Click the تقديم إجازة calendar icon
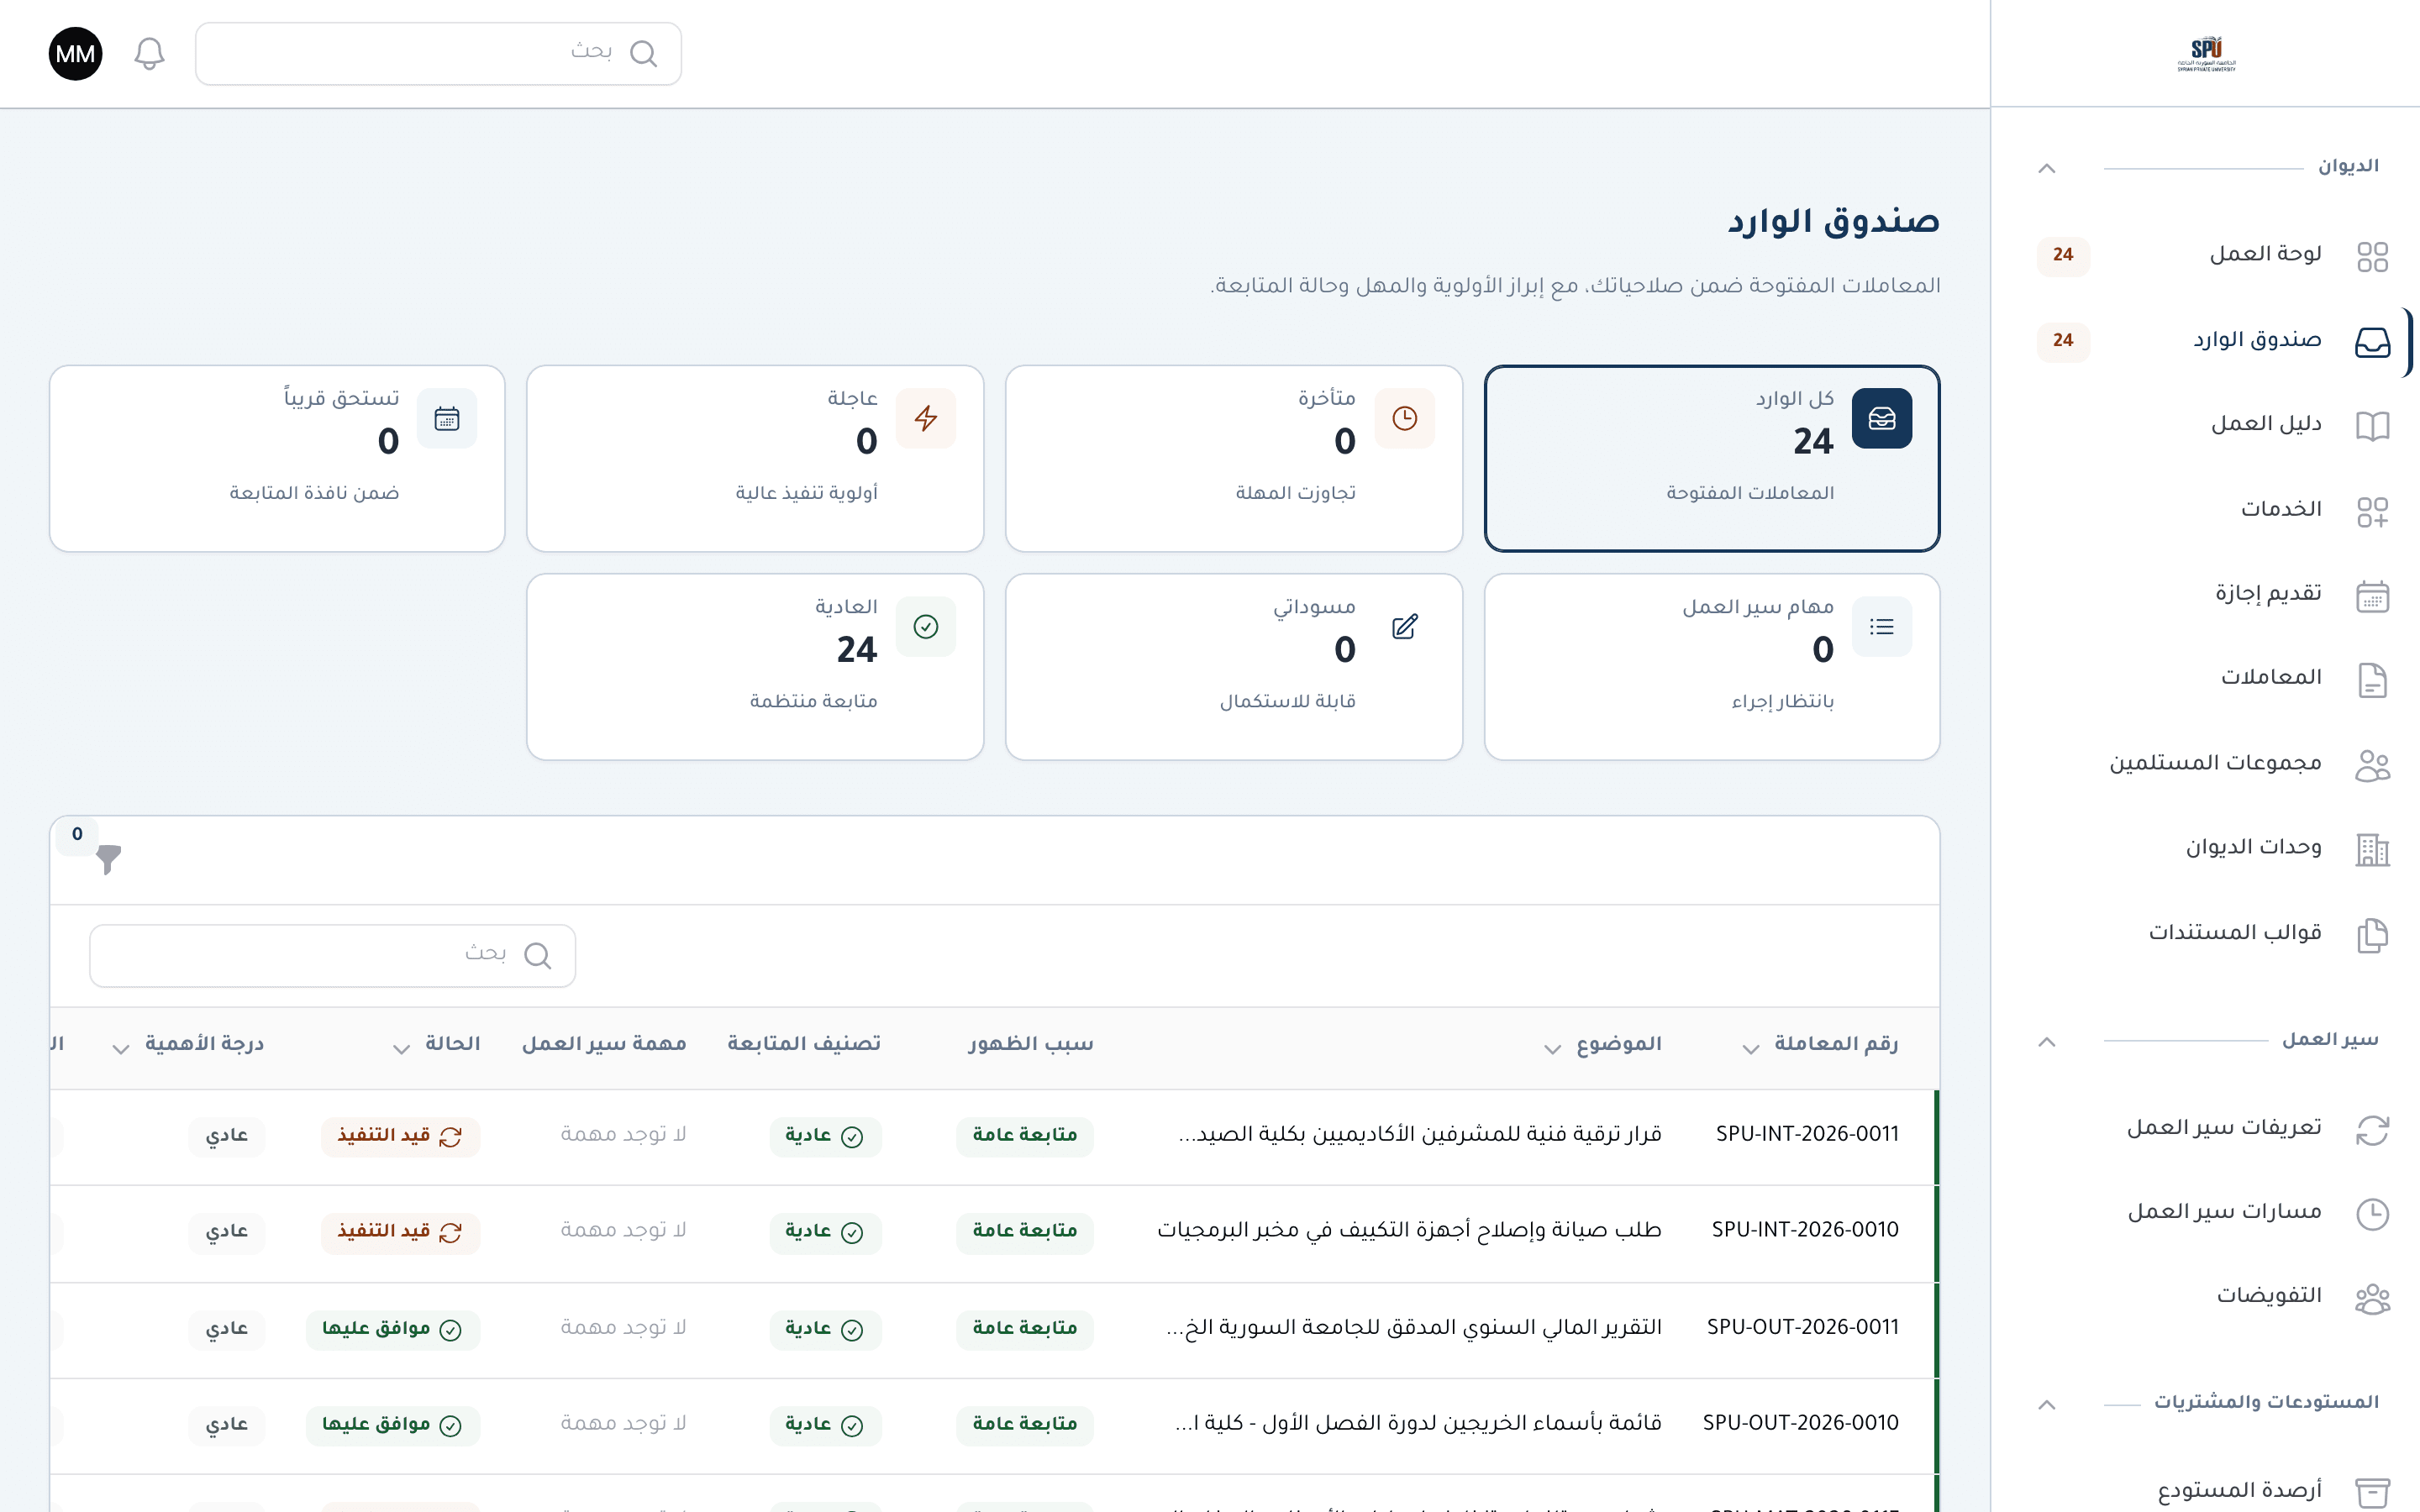 [2372, 596]
